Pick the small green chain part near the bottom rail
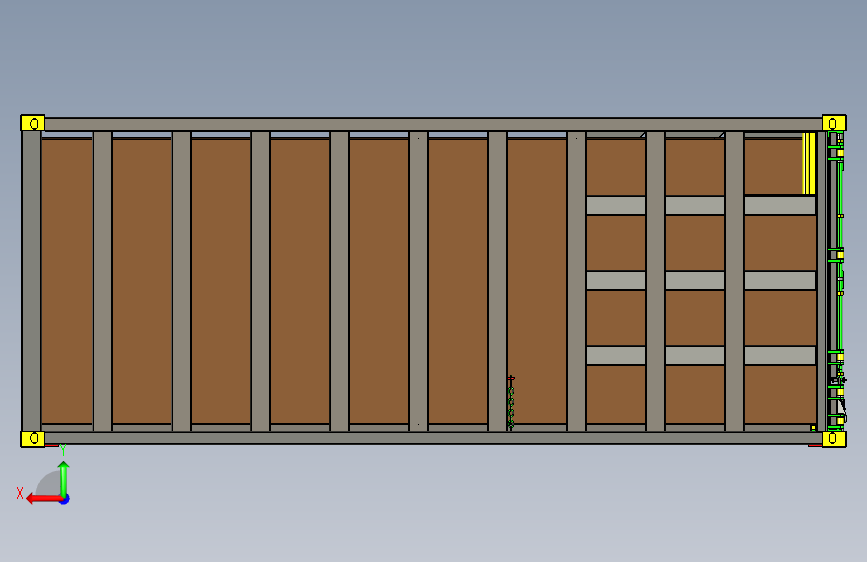The image size is (867, 562). [511, 402]
